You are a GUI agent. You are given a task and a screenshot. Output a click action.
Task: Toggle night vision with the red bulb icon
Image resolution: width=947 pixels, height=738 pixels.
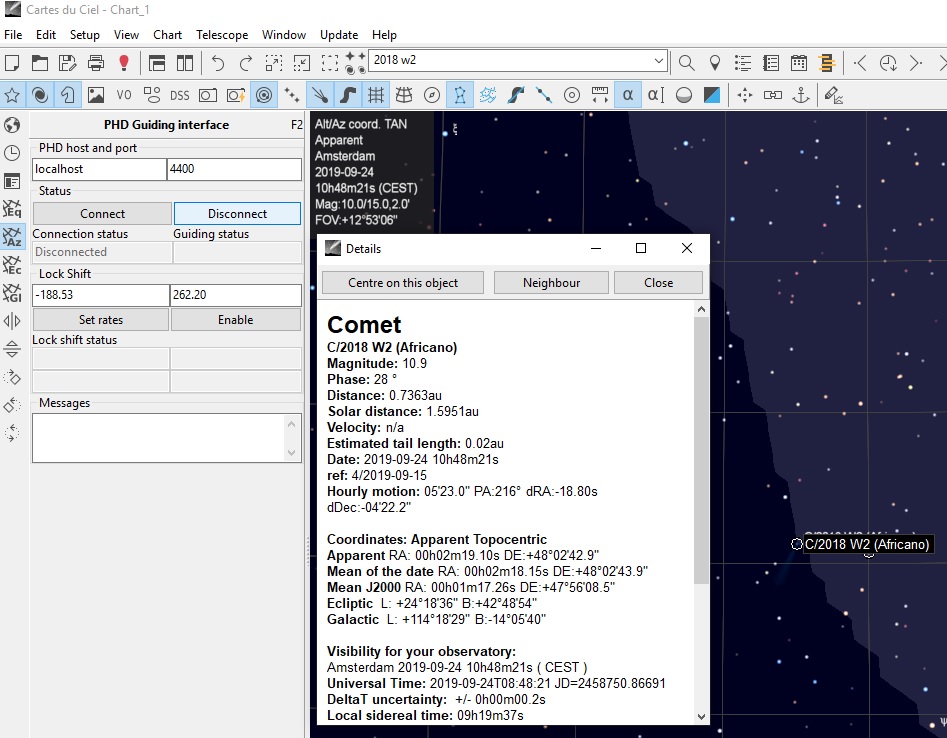[x=124, y=63]
